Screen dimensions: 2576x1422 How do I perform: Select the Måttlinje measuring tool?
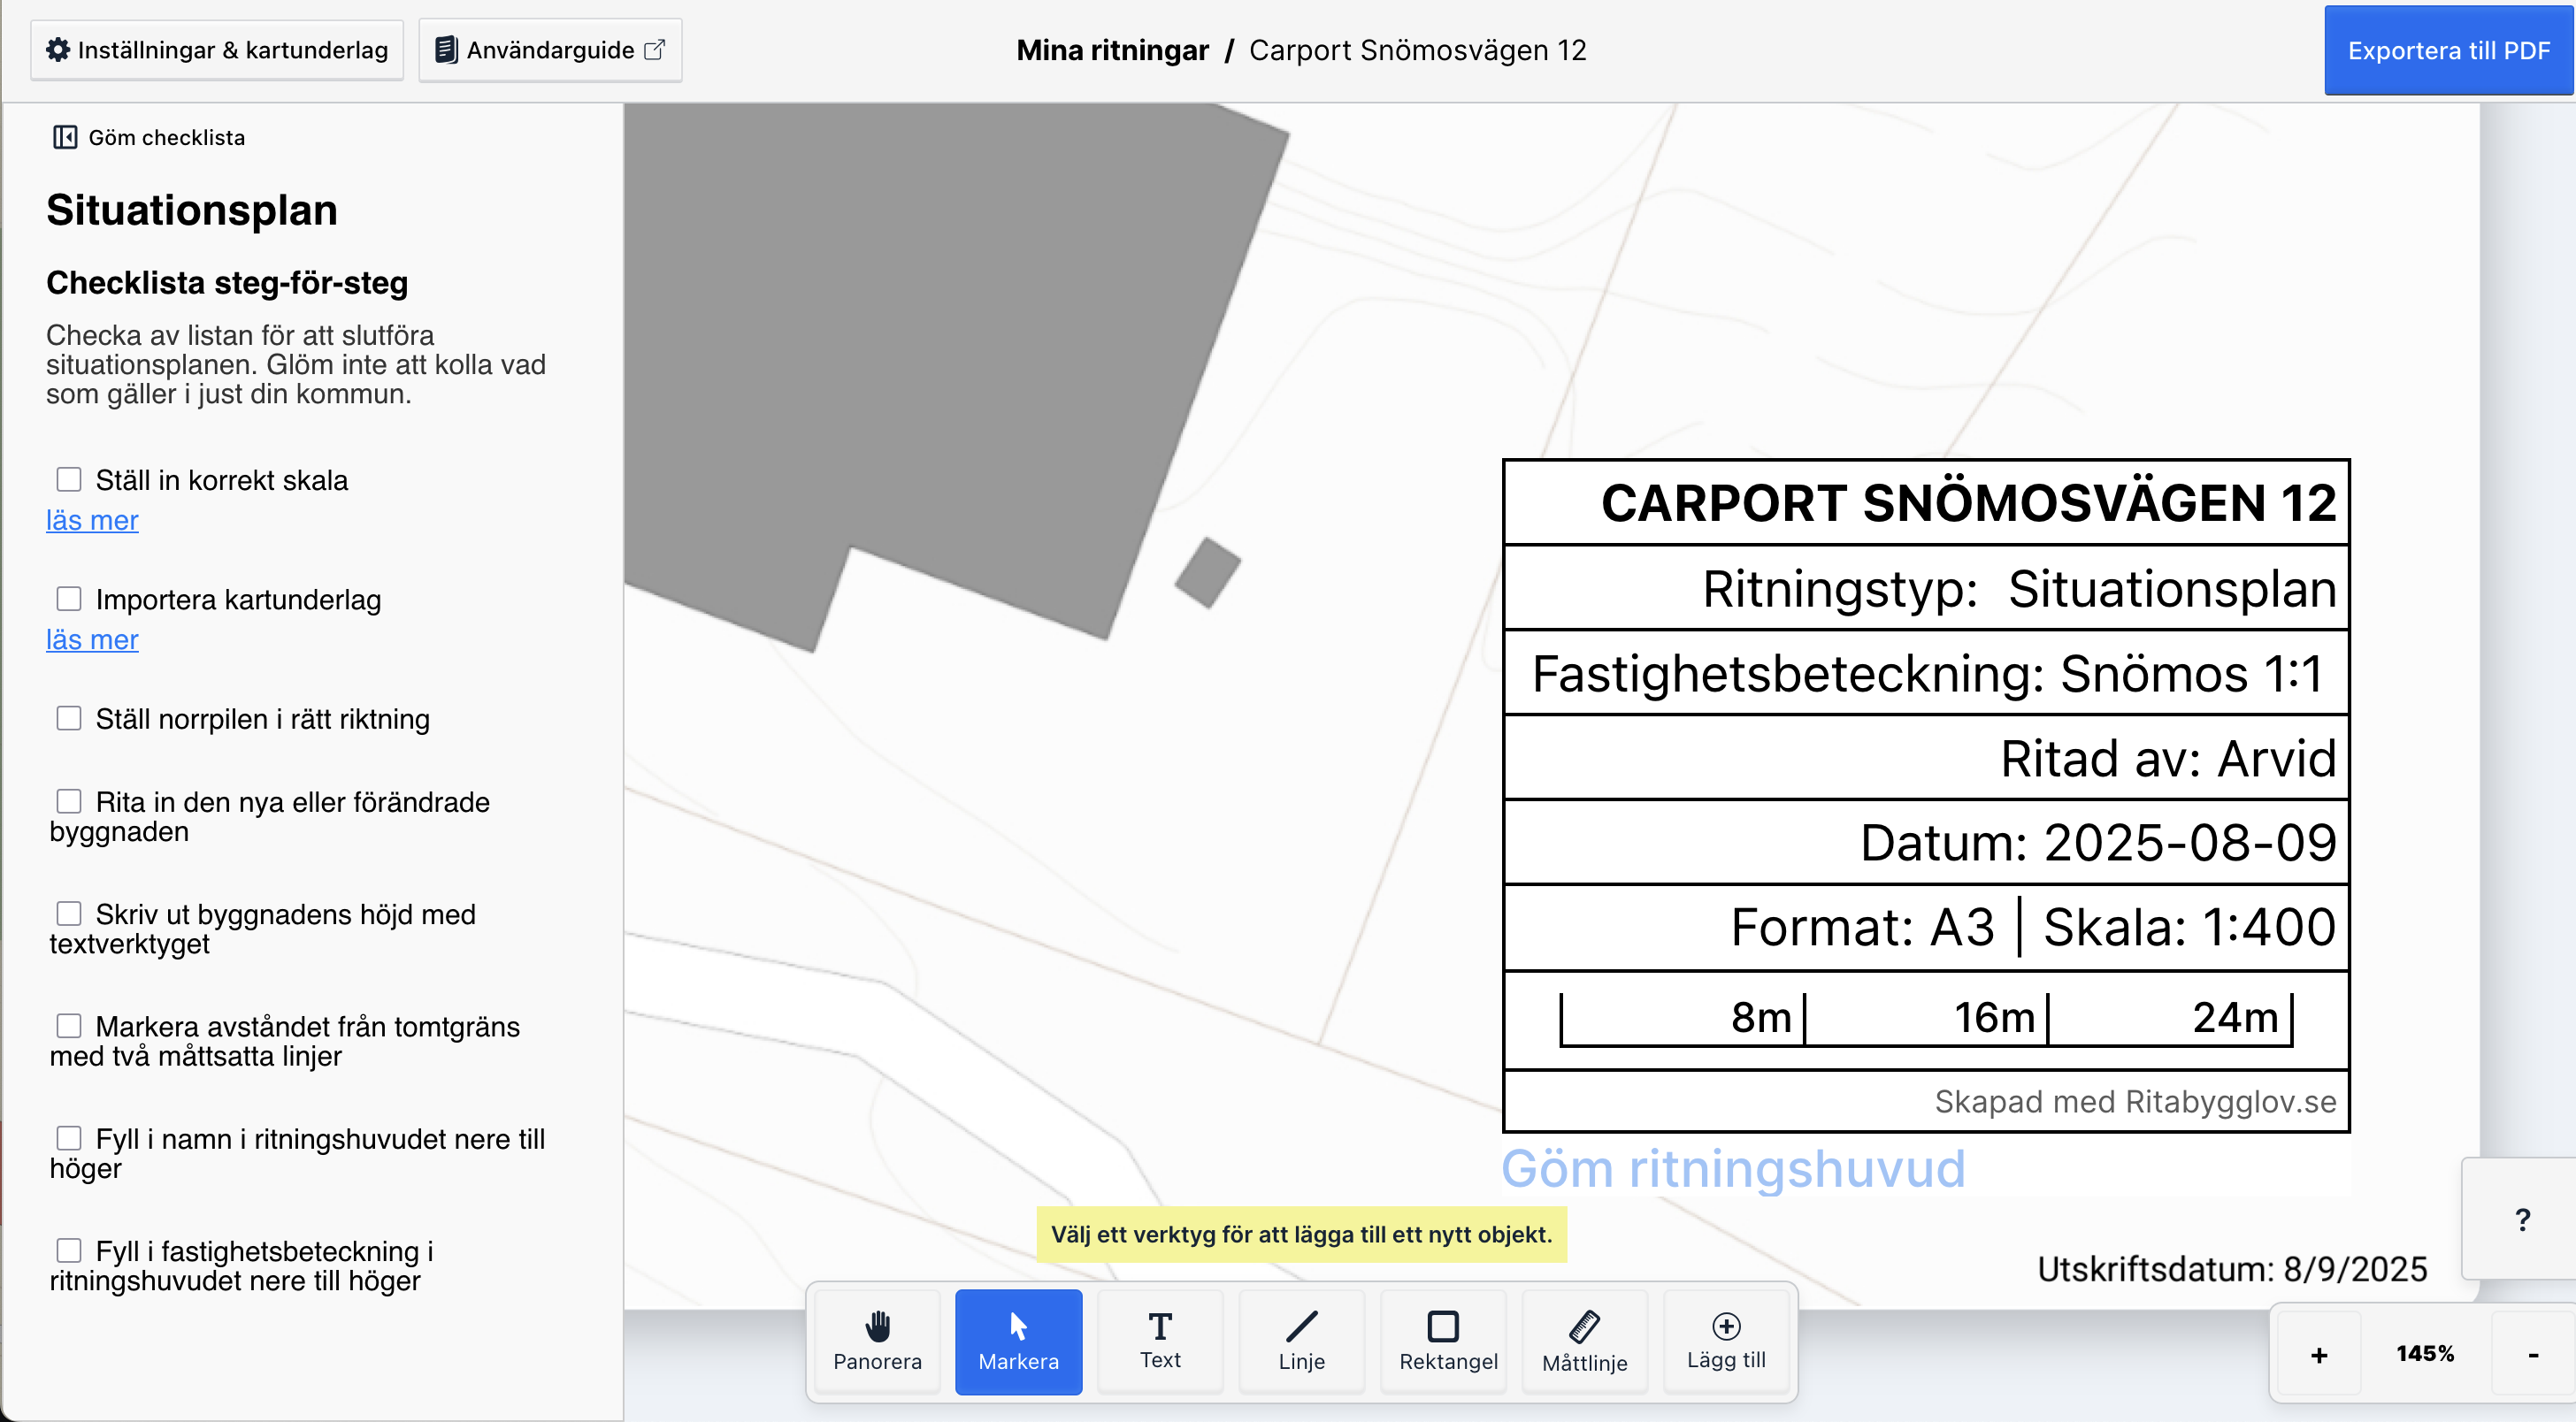(x=1585, y=1341)
